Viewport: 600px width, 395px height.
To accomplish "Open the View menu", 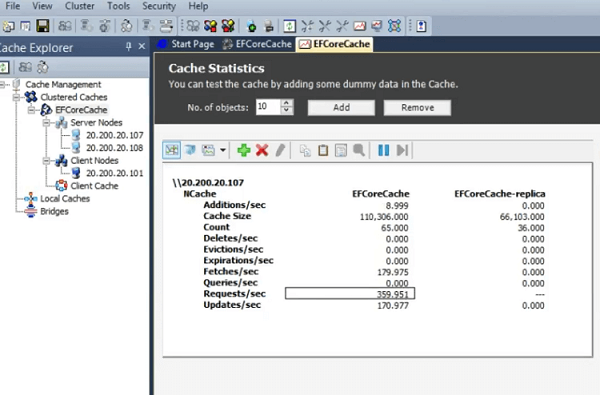I will pyautogui.click(x=42, y=6).
